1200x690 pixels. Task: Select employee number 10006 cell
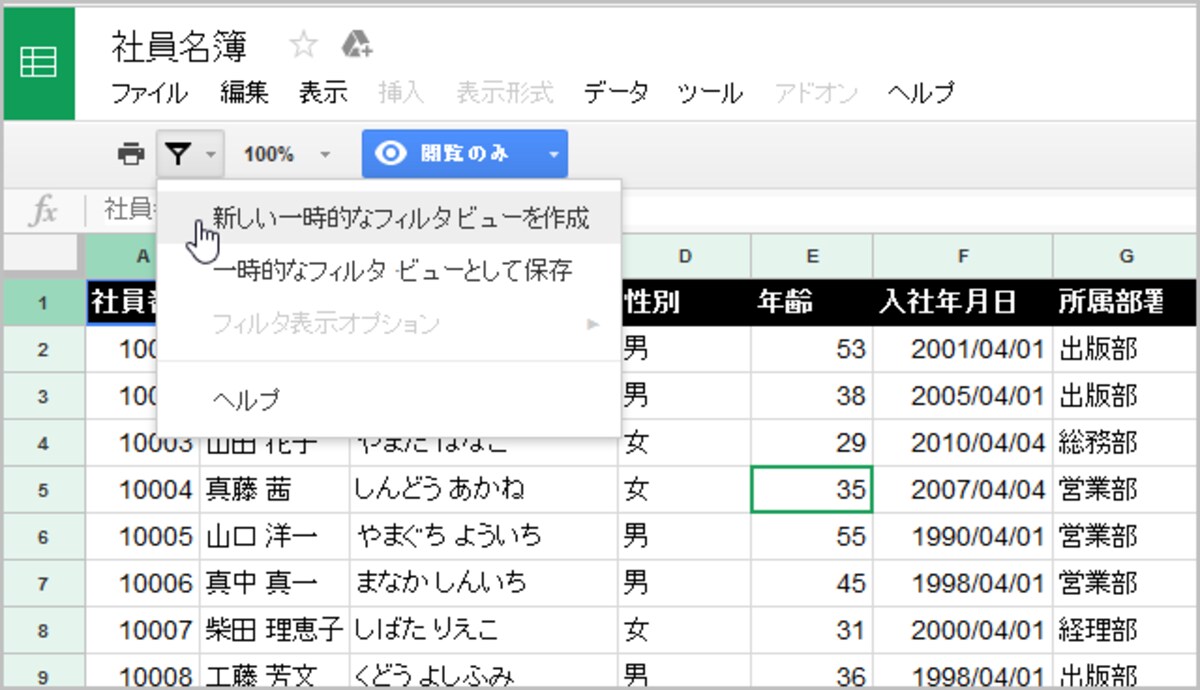[x=143, y=583]
